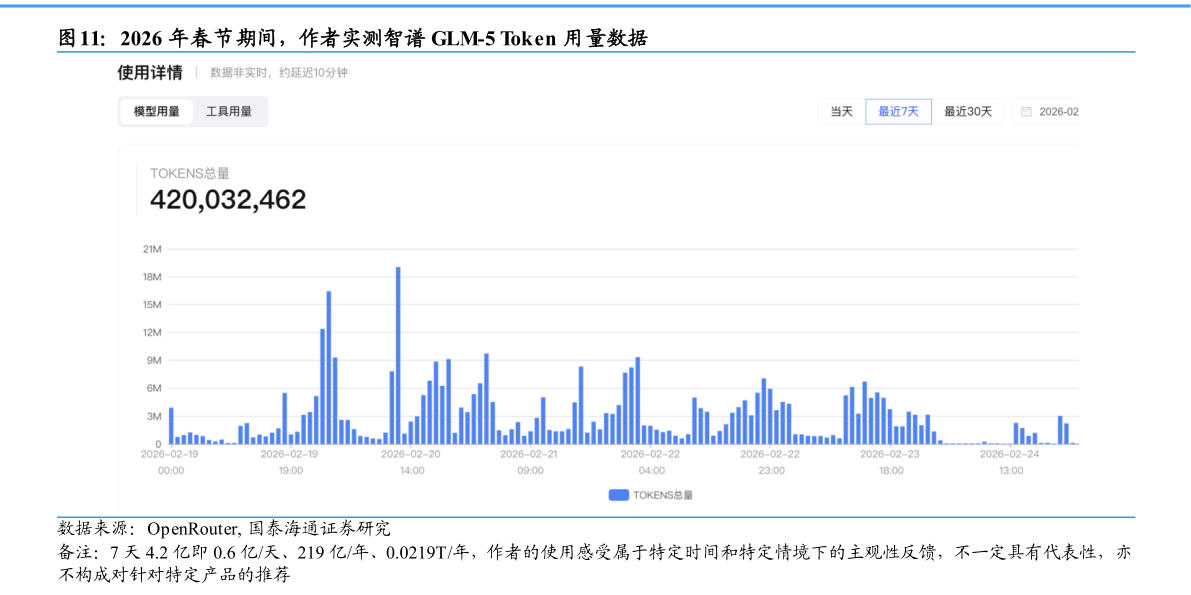Click the TOKENS总量 legend label text
This screenshot has height=595, width=1191.
coord(663,495)
